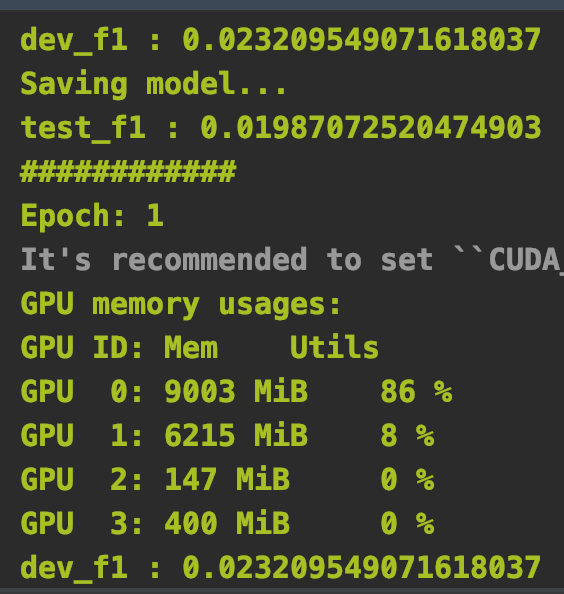Click the row of hash separator characters
This screenshot has width=564, height=594.
click(128, 172)
